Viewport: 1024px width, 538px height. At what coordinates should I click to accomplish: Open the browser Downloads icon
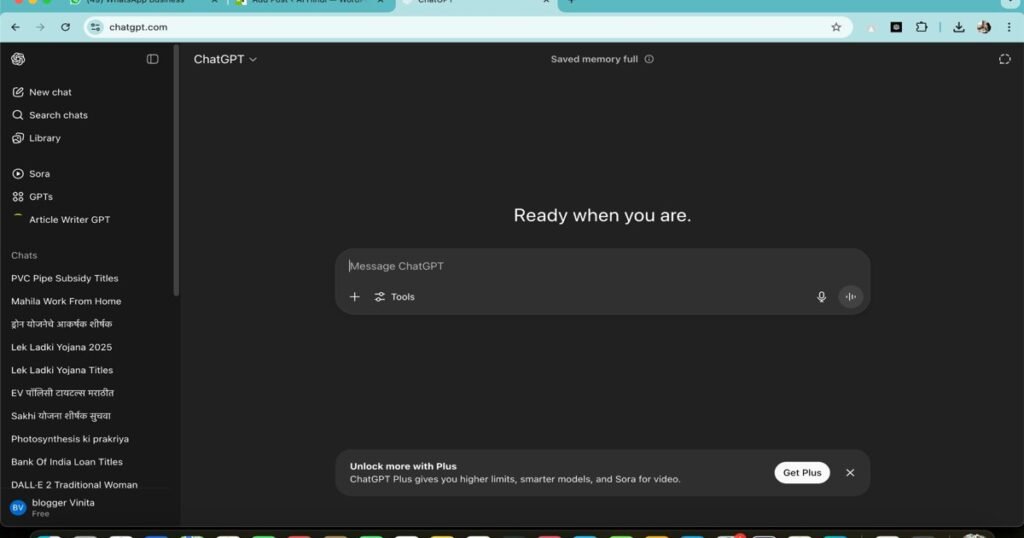click(959, 27)
